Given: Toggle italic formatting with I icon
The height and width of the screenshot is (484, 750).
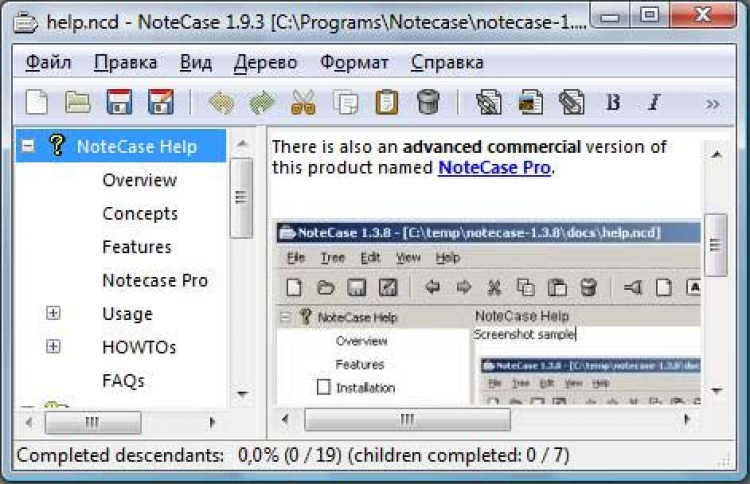Looking at the screenshot, I should (x=654, y=102).
